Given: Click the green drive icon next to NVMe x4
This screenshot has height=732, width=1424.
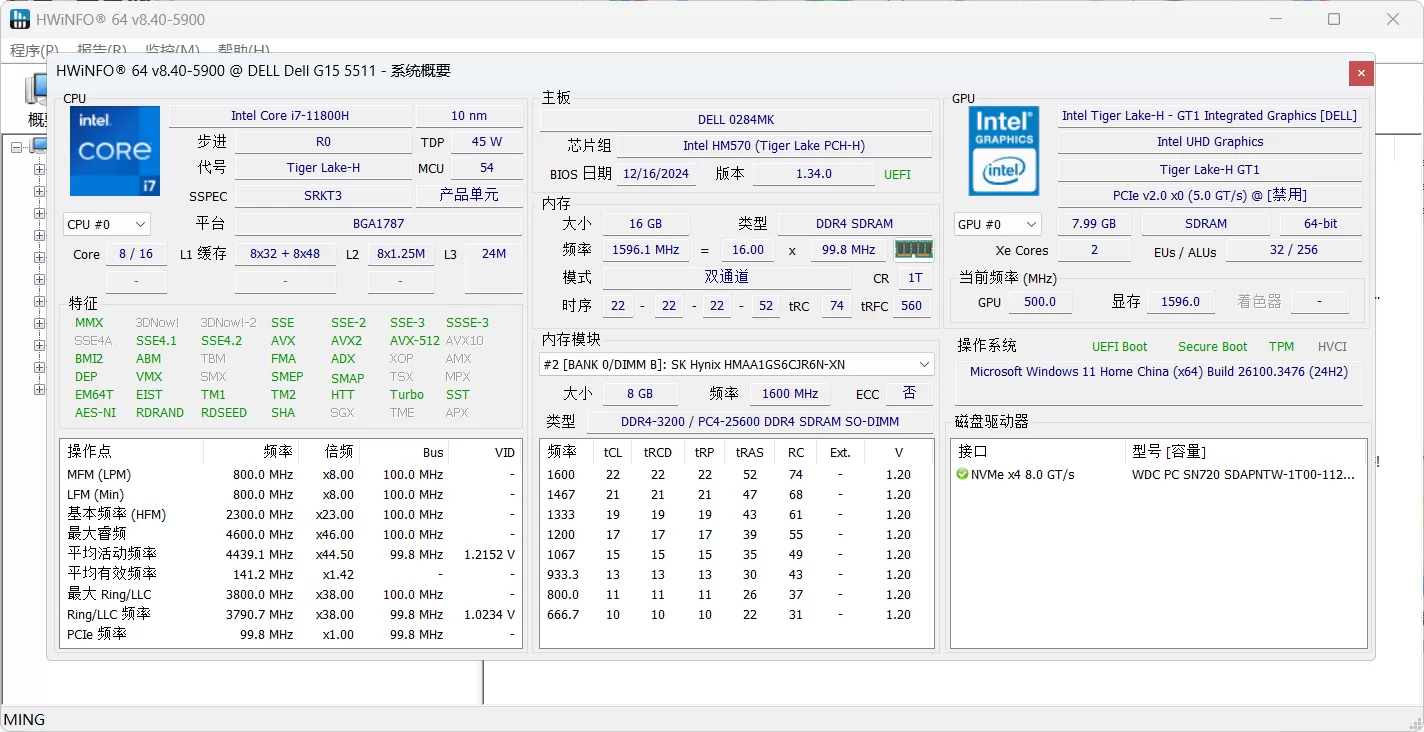Looking at the screenshot, I should pos(961,474).
